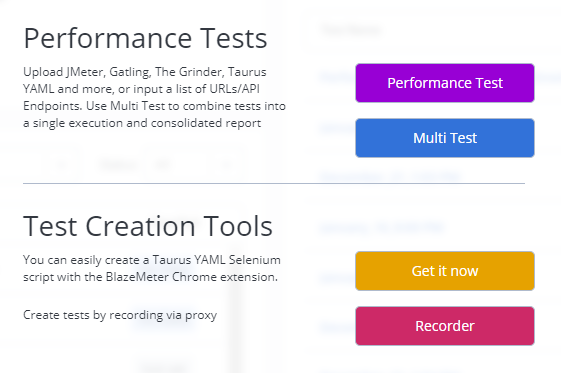Open the Recorder tool
The width and height of the screenshot is (561, 373).
pos(445,326)
